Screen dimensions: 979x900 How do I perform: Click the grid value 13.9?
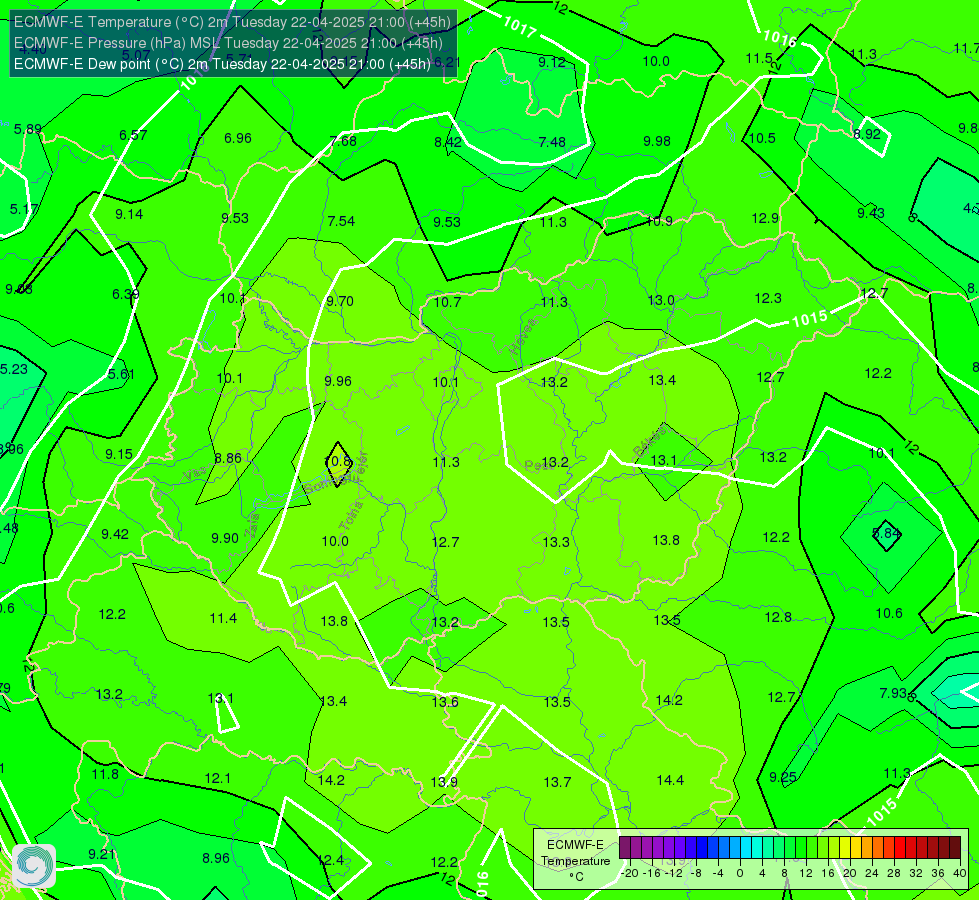[x=444, y=782]
